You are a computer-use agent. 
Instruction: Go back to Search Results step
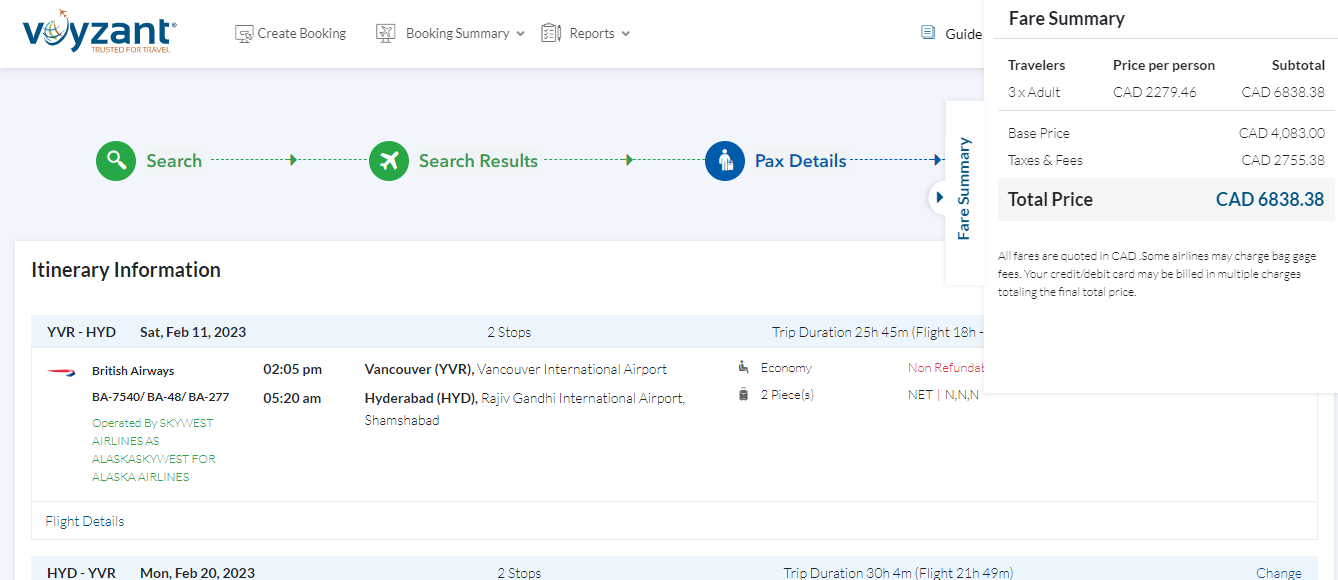click(x=478, y=161)
